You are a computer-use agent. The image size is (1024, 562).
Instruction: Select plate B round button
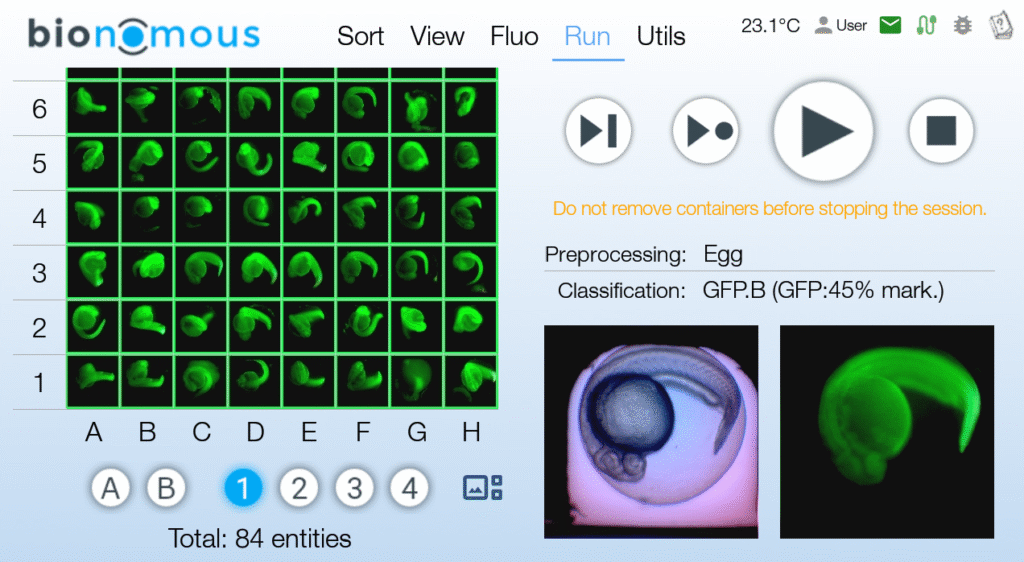167,488
